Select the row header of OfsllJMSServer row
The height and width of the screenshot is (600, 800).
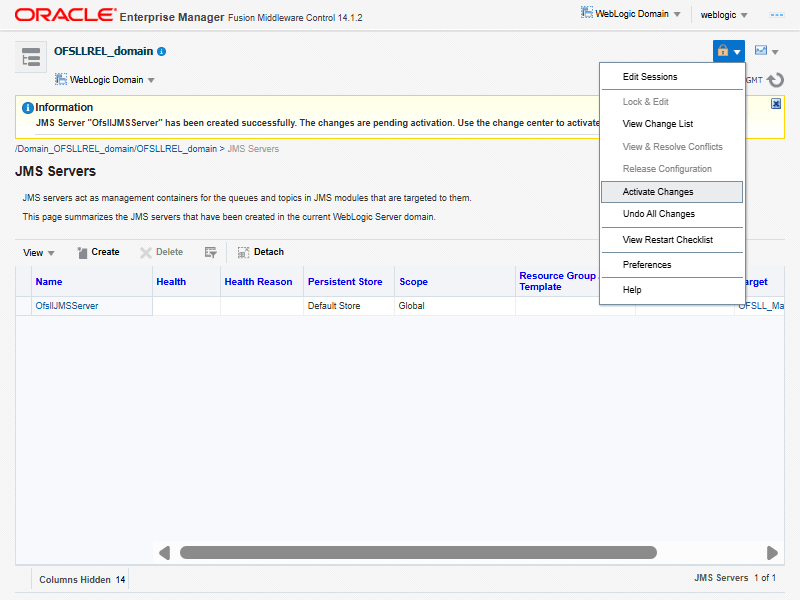point(23,306)
